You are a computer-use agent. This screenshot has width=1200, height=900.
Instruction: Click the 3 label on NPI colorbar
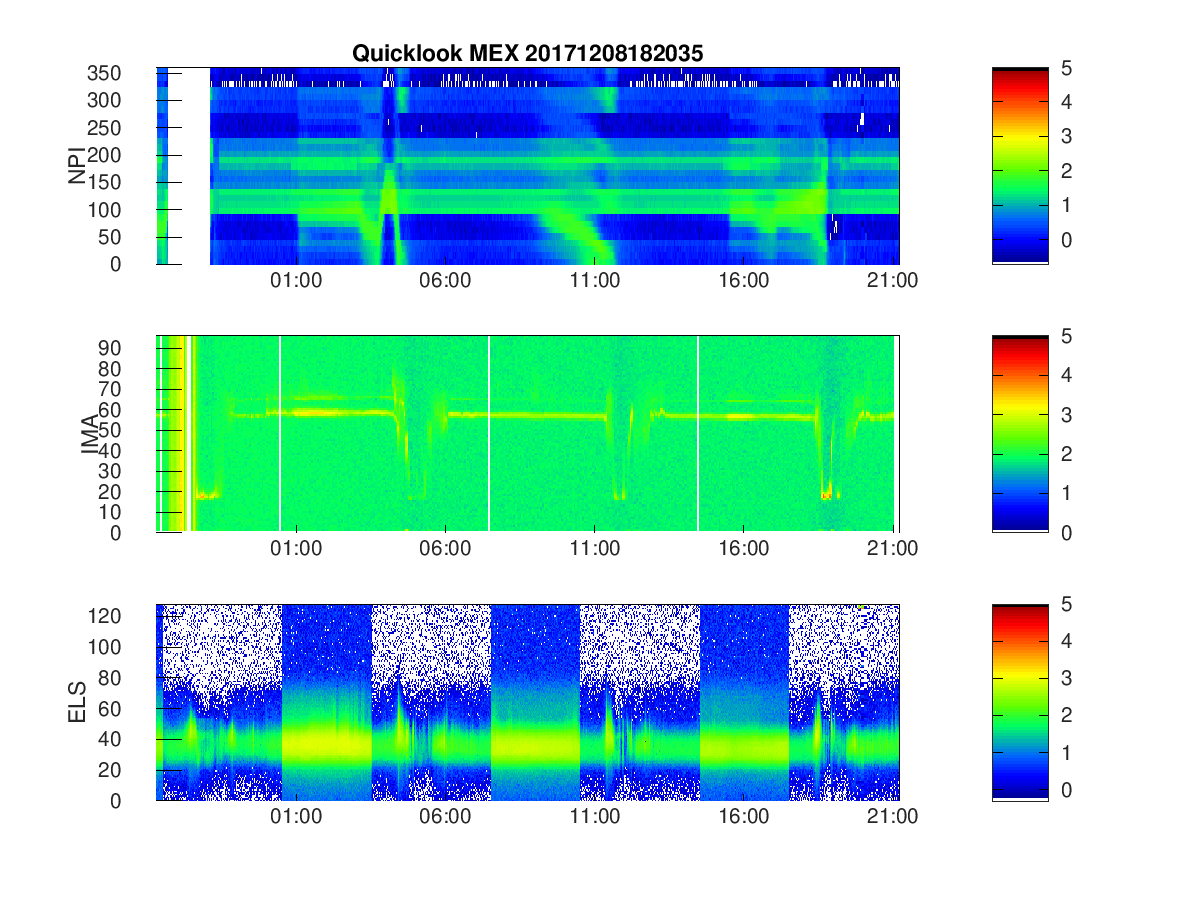point(1066,137)
